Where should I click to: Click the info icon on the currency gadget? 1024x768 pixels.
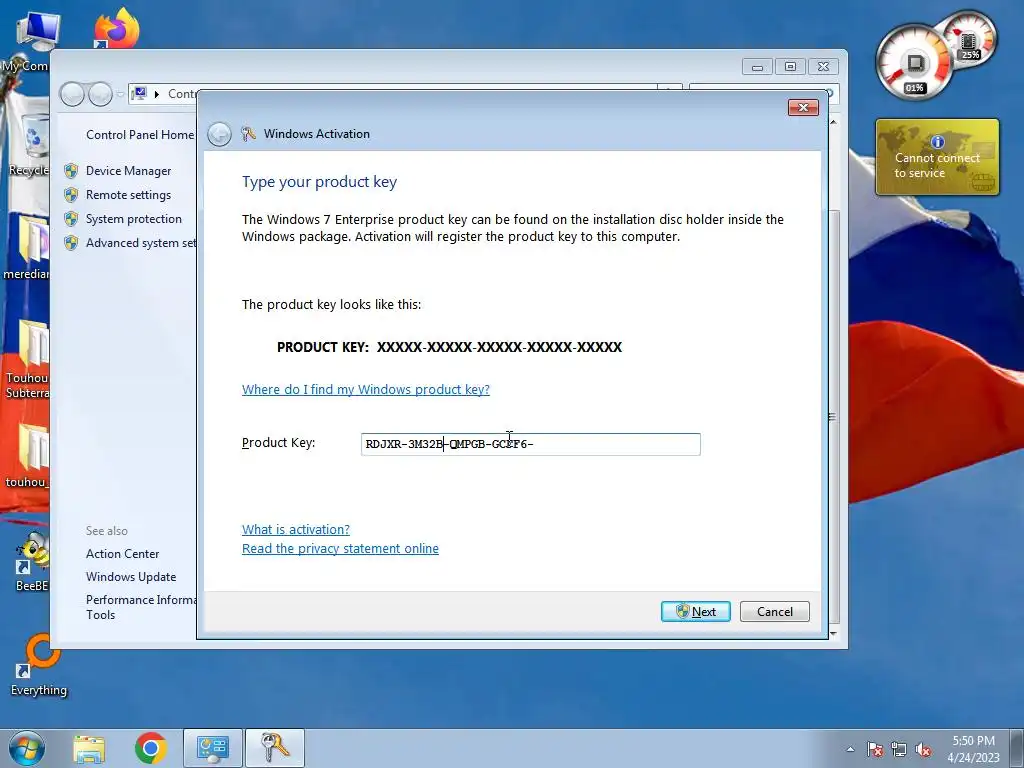[938, 142]
